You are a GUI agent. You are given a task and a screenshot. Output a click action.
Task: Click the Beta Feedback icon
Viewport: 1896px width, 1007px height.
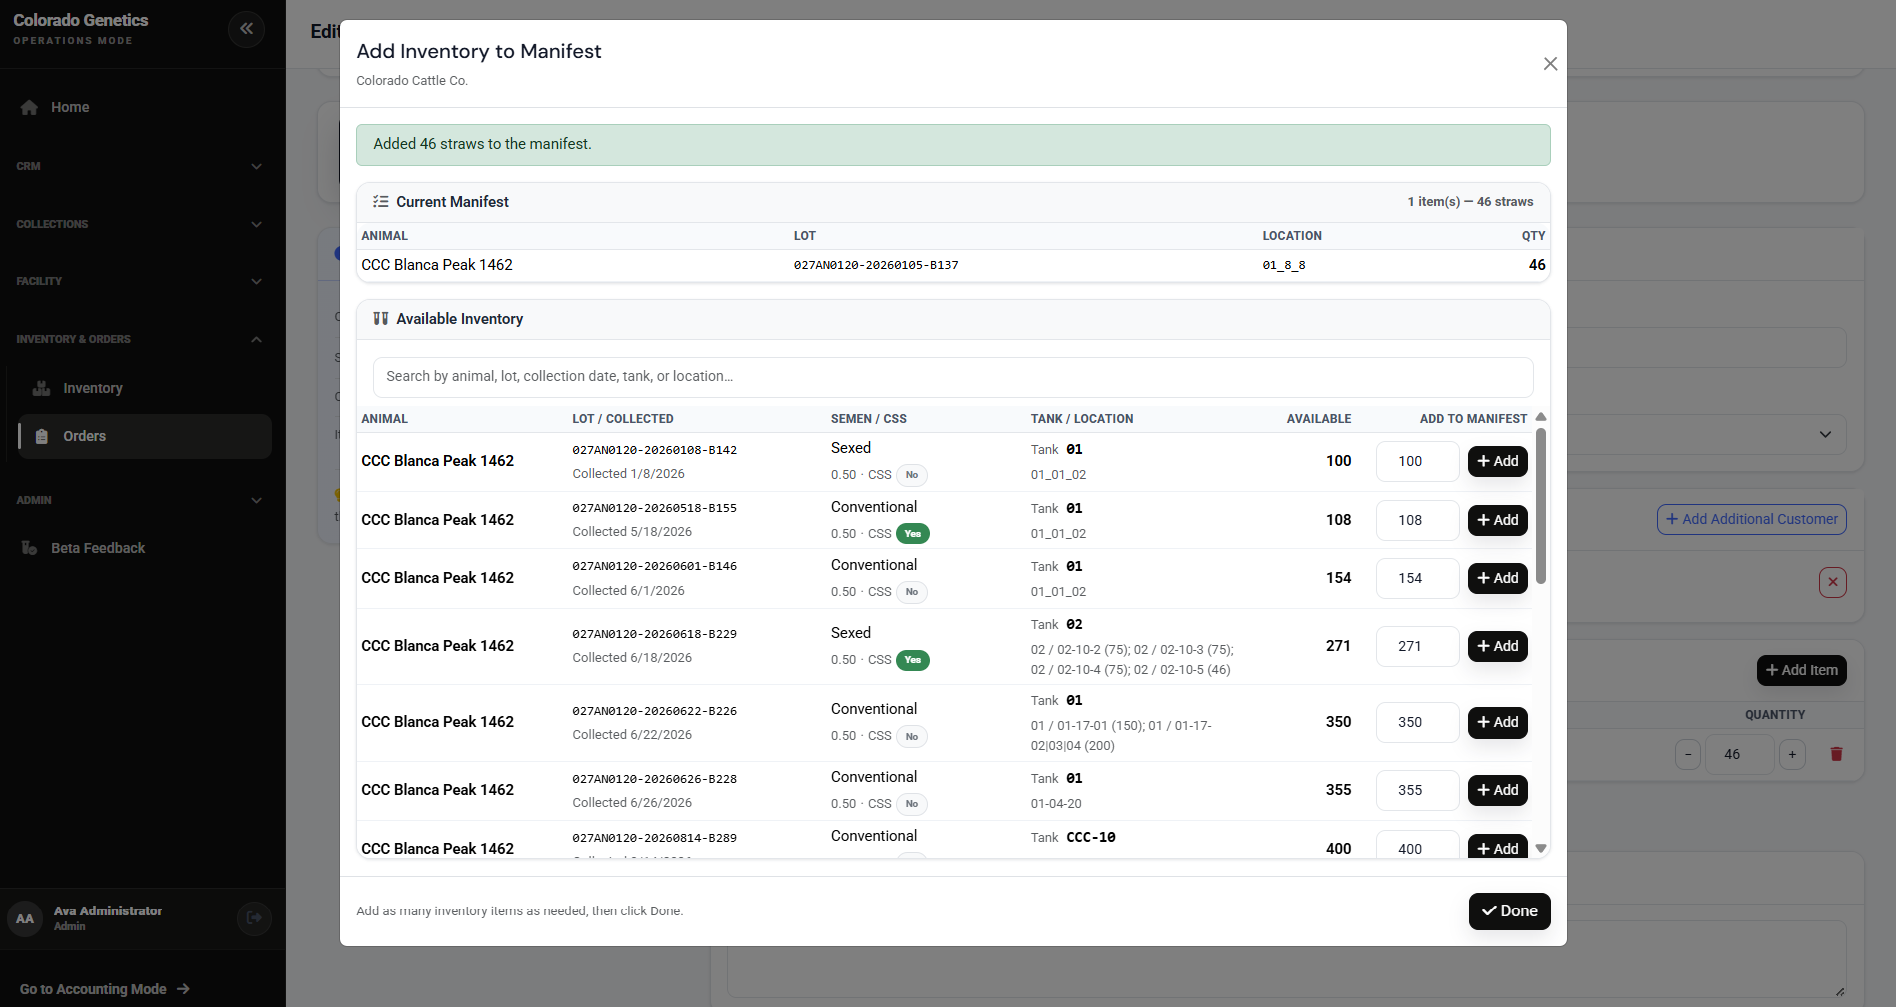29,548
